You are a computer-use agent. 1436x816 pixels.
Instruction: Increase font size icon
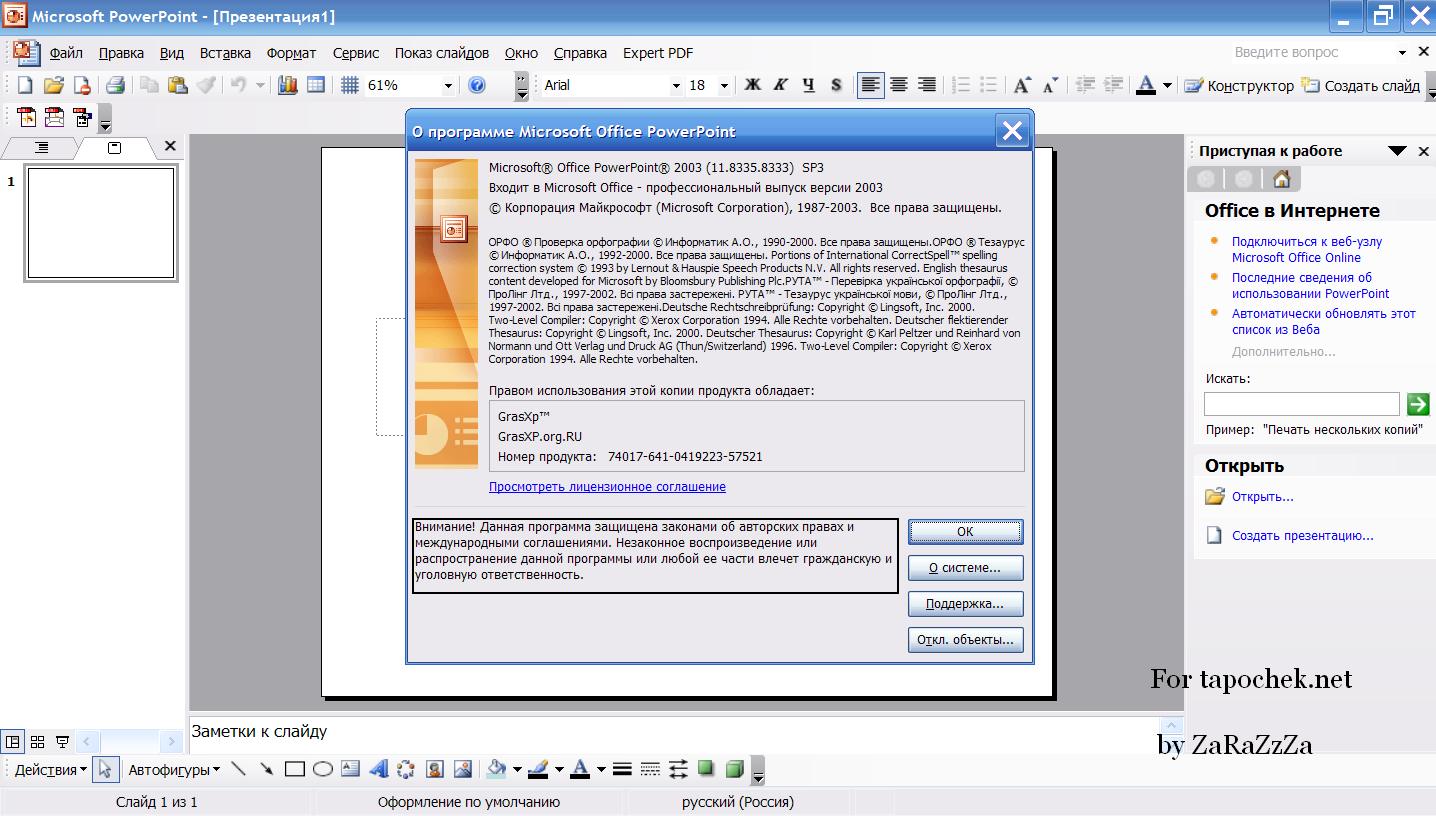coord(1022,86)
